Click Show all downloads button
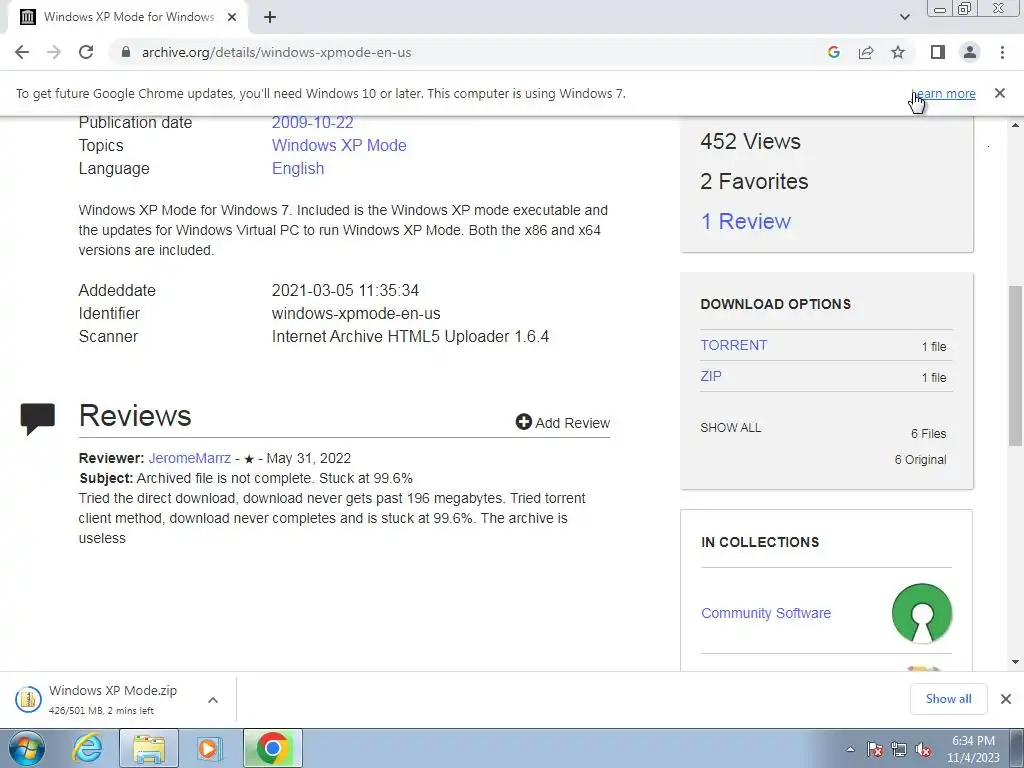Viewport: 1024px width, 768px height. click(x=948, y=699)
